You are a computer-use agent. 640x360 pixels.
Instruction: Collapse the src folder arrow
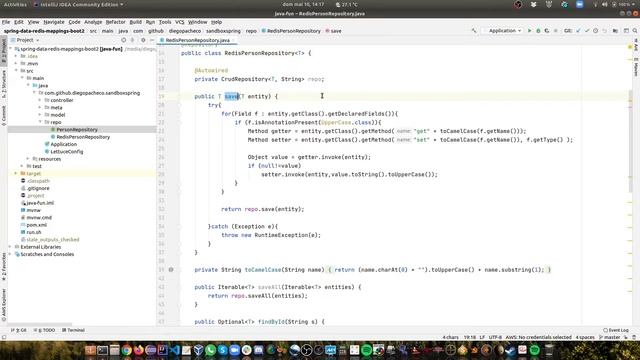[x=16, y=71]
